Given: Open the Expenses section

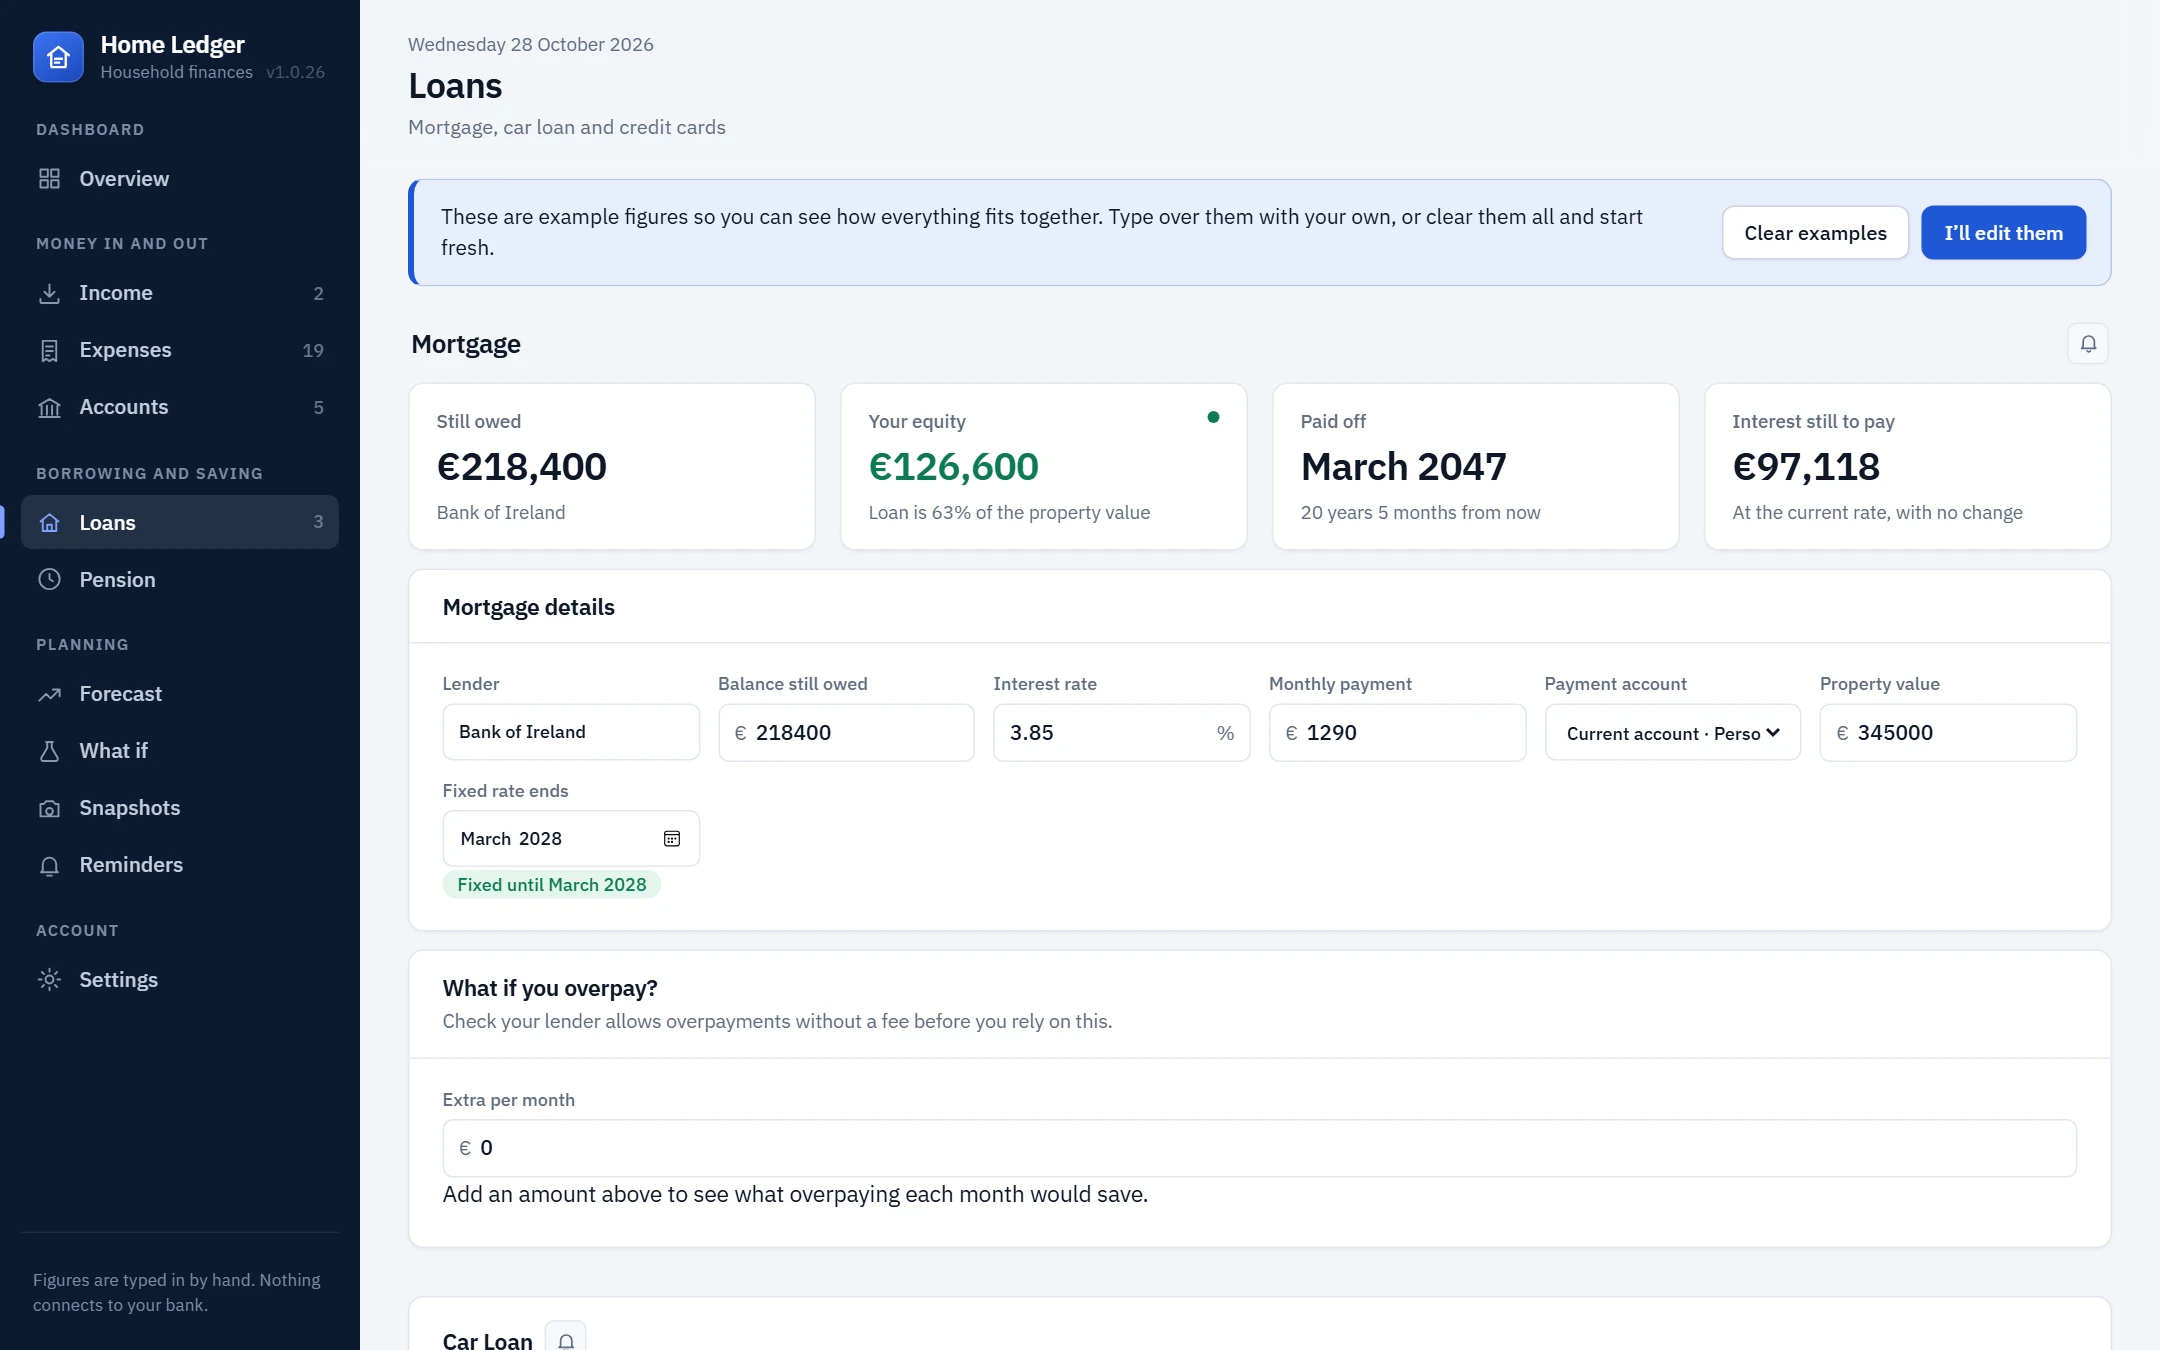Looking at the screenshot, I should click(x=180, y=350).
